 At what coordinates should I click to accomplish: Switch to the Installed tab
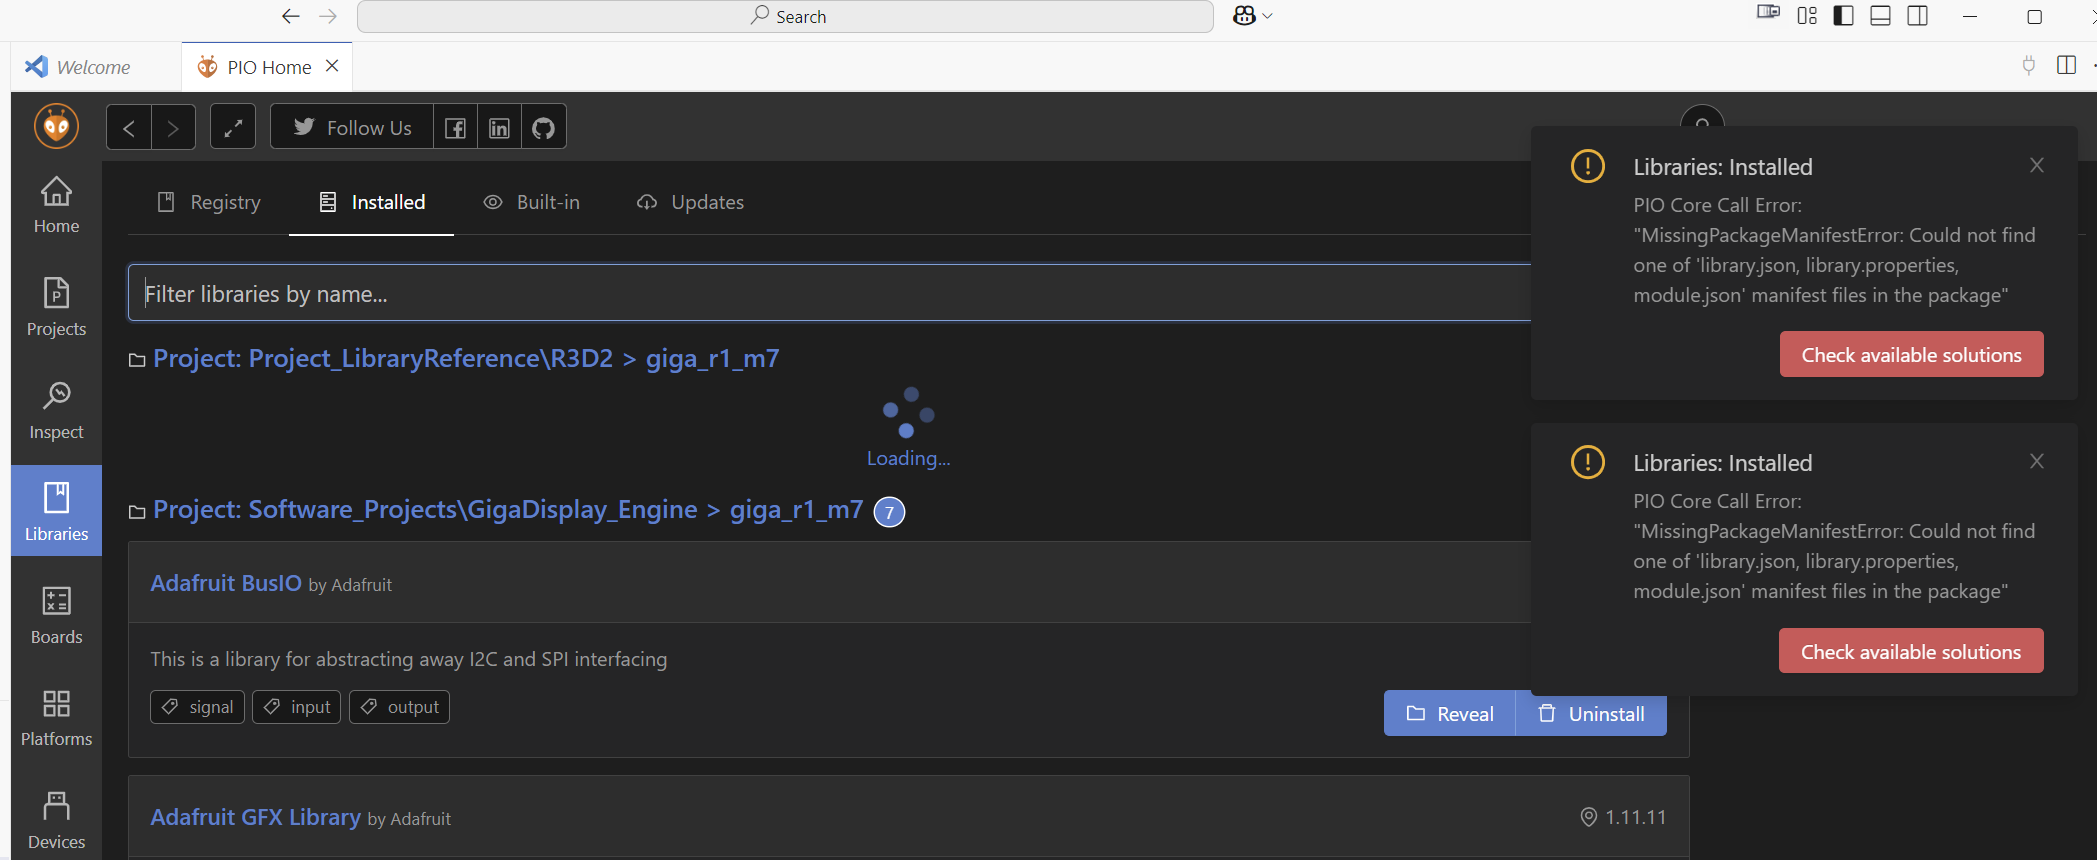point(372,202)
